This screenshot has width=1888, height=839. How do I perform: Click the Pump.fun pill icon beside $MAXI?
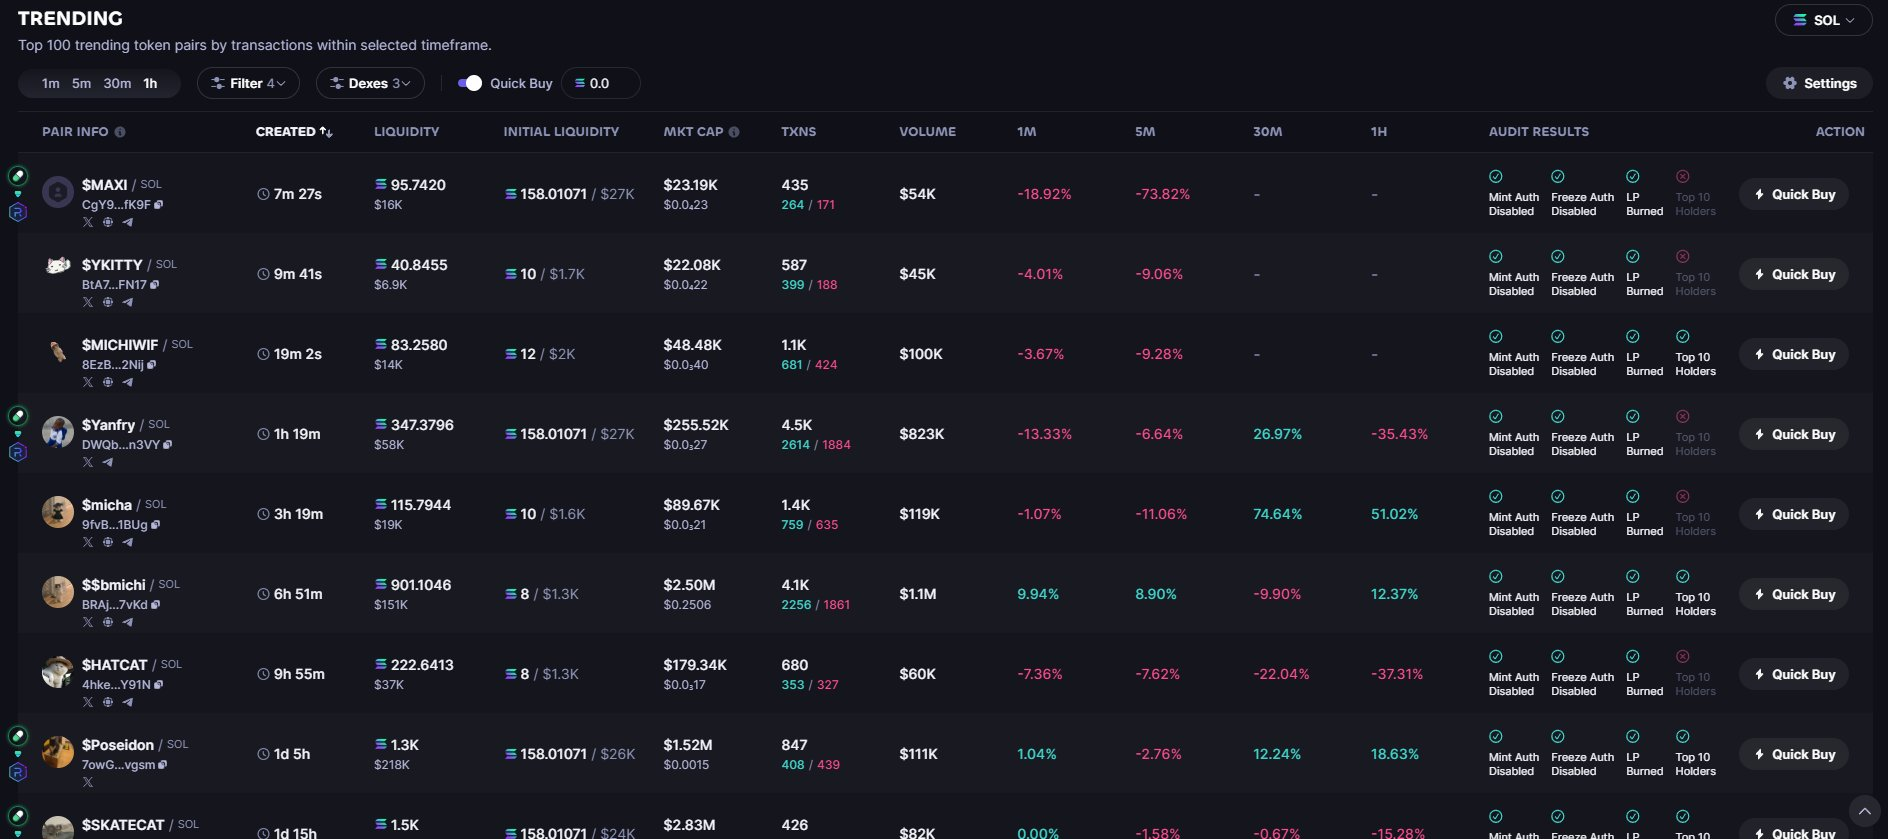coord(17,177)
